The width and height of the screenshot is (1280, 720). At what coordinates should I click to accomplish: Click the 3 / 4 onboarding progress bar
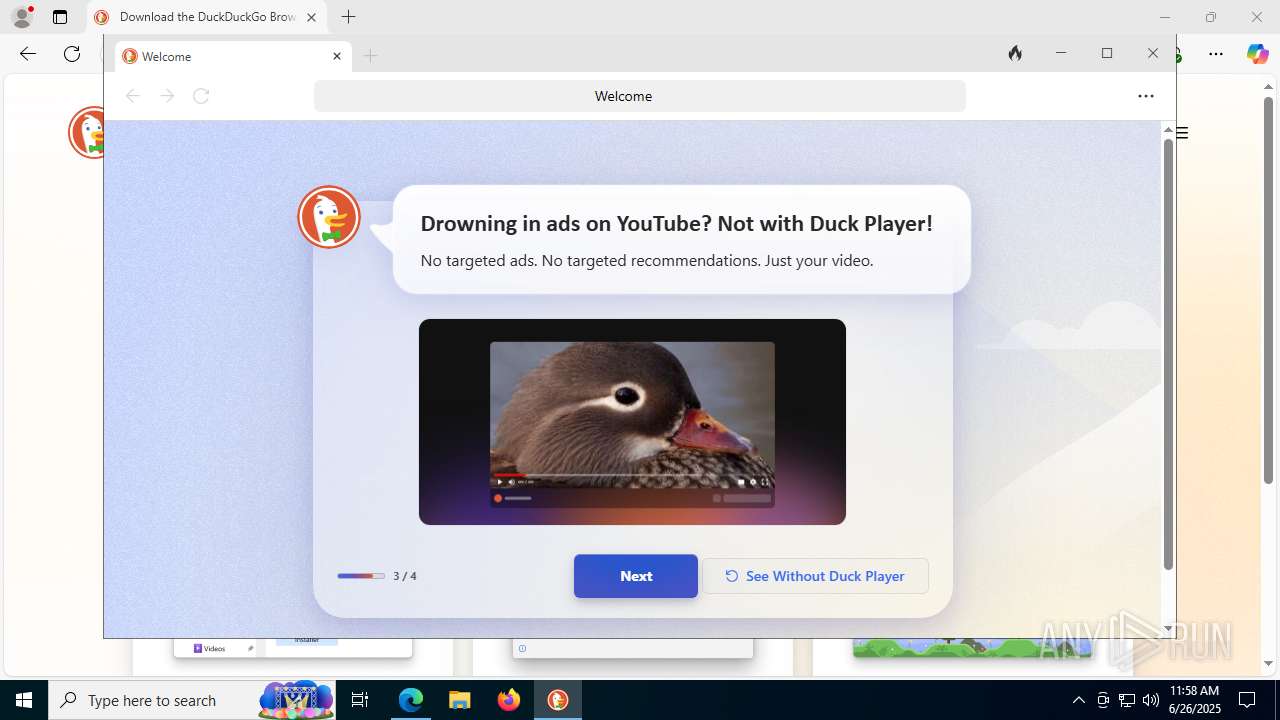pyautogui.click(x=361, y=576)
